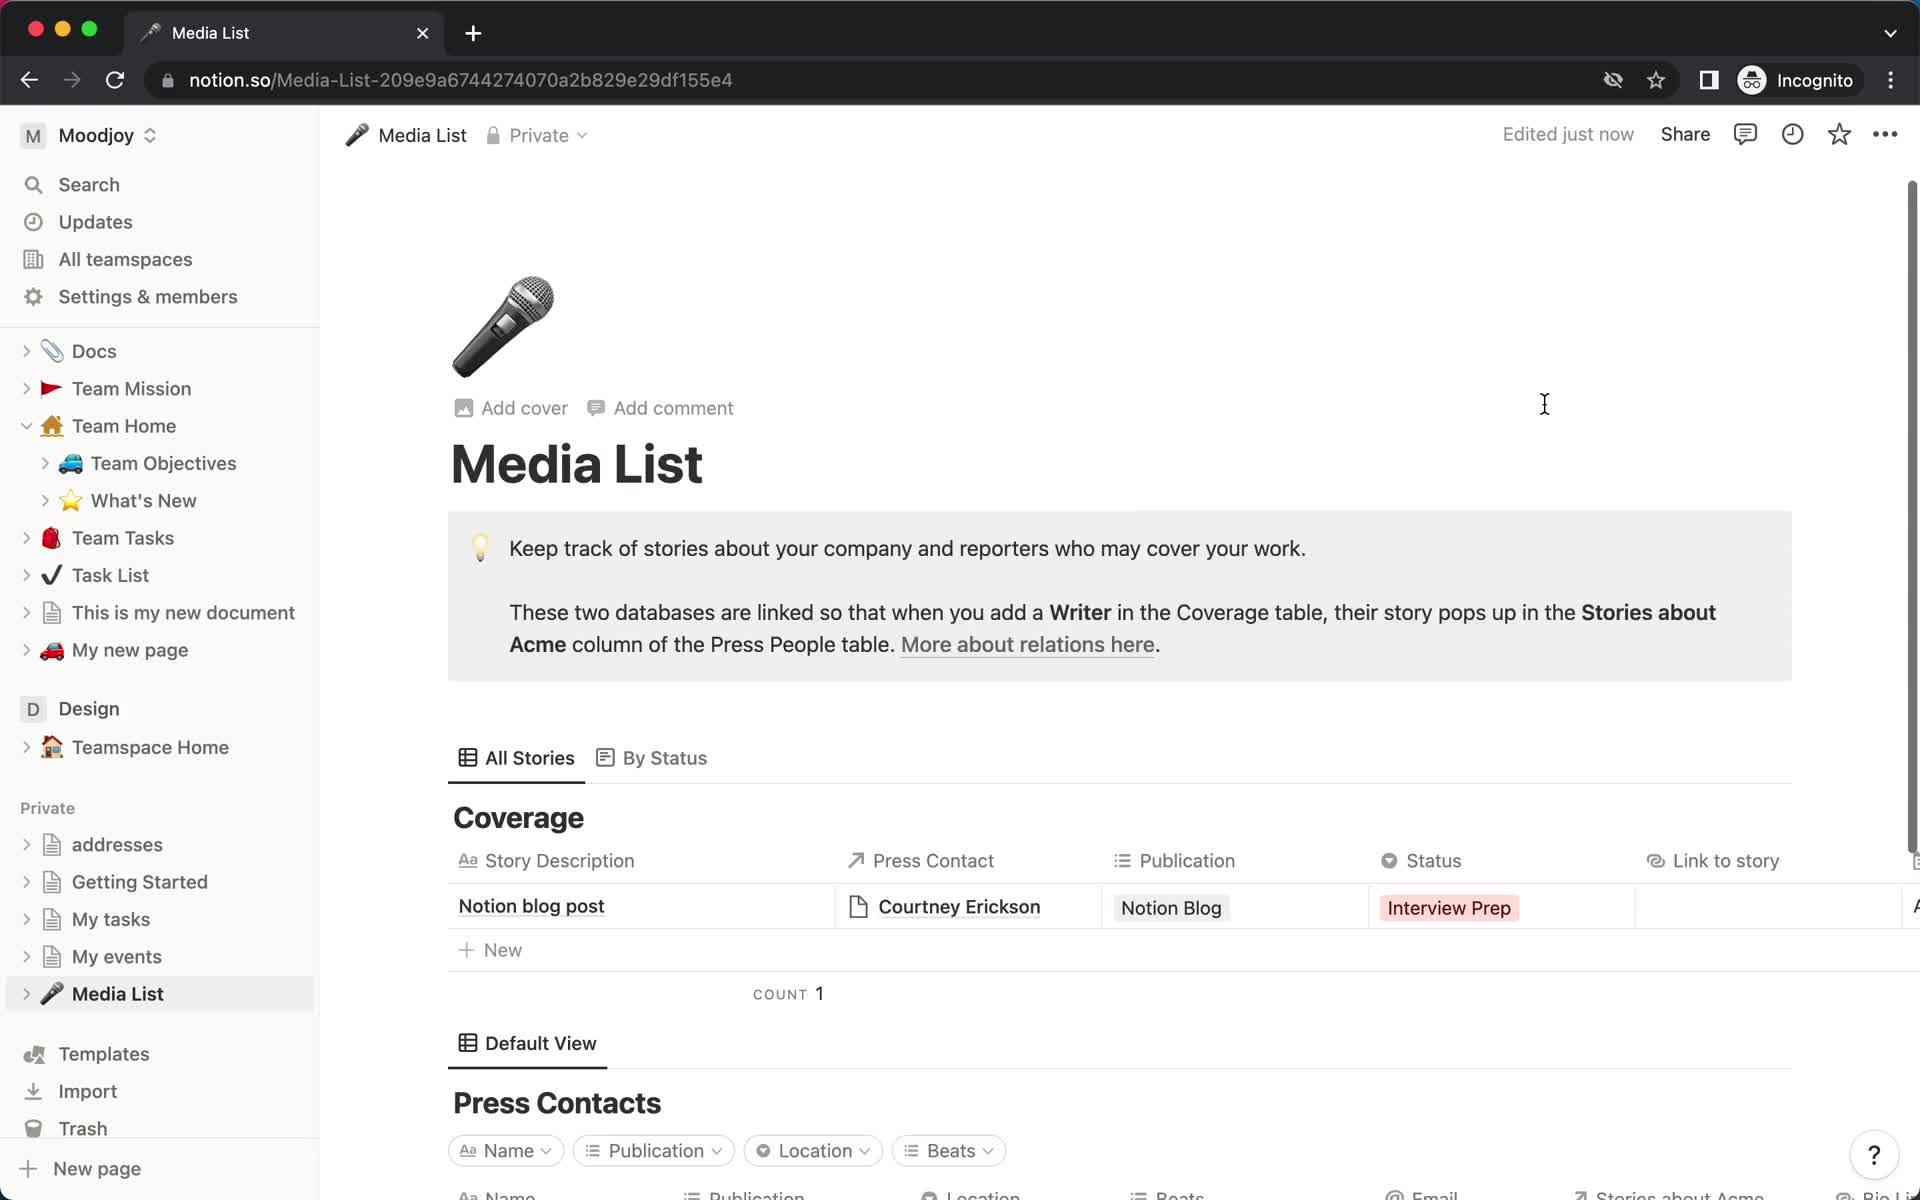Click the comments icon in toolbar
This screenshot has height=1200, width=1920.
1746,135
